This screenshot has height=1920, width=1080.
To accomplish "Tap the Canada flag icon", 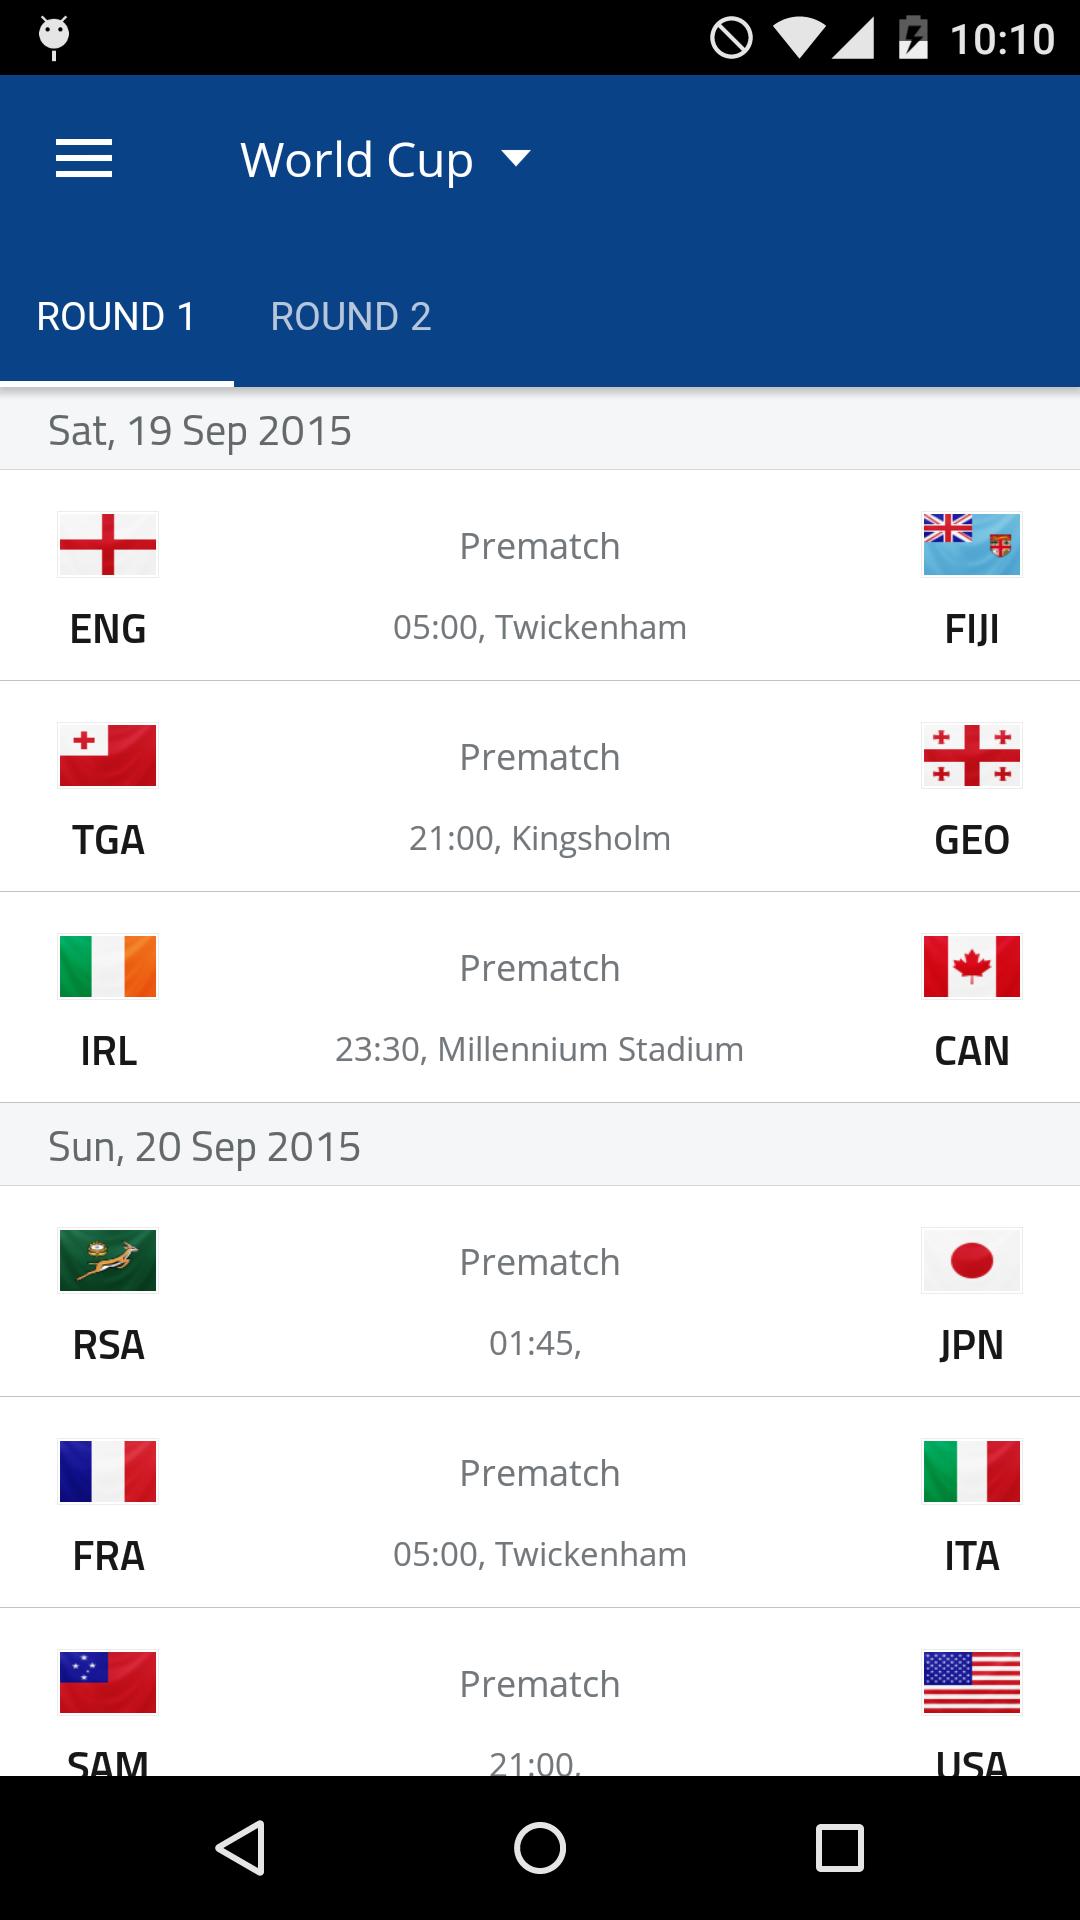I will pyautogui.click(x=971, y=967).
